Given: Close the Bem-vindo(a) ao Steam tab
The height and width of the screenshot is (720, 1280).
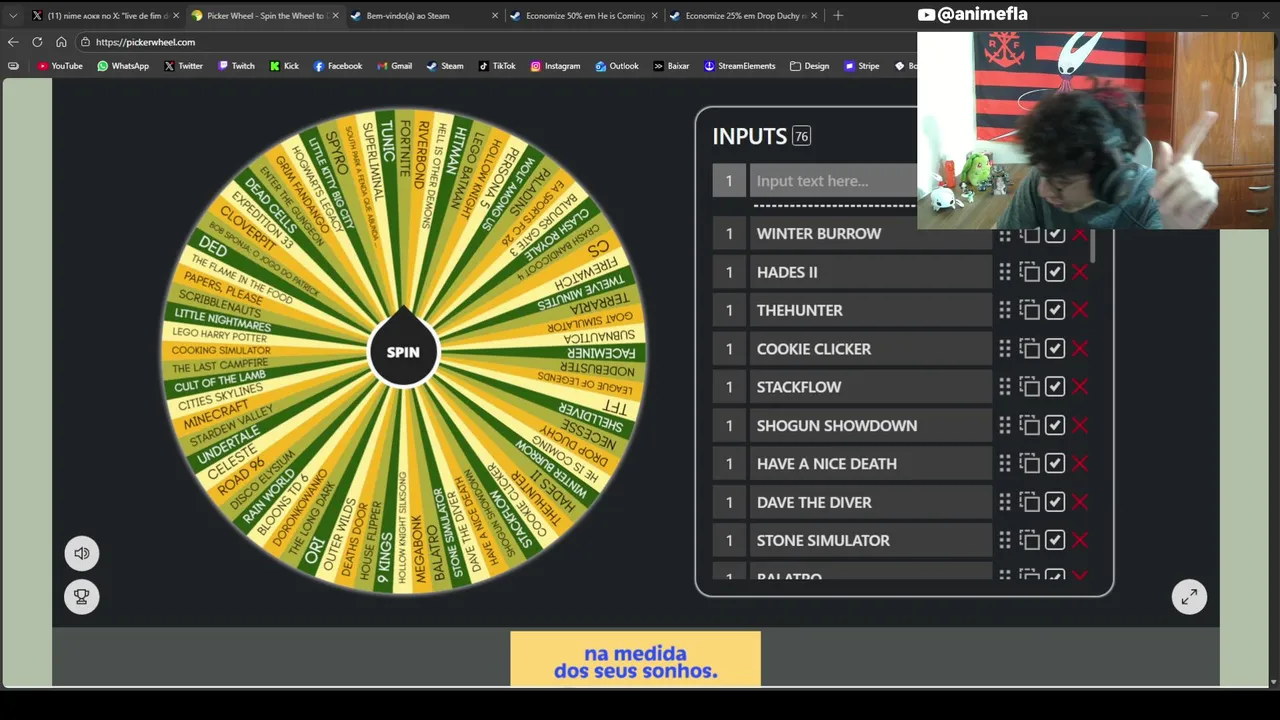Looking at the screenshot, I should (495, 16).
